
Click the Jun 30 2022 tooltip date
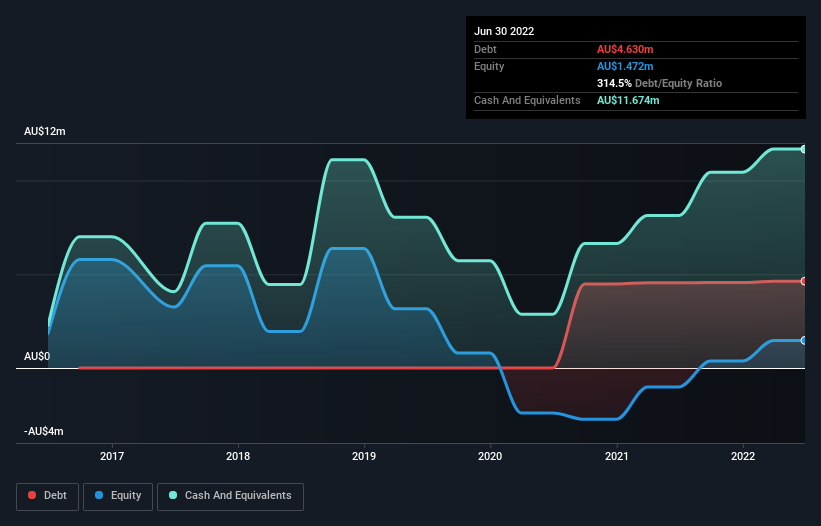click(x=504, y=31)
